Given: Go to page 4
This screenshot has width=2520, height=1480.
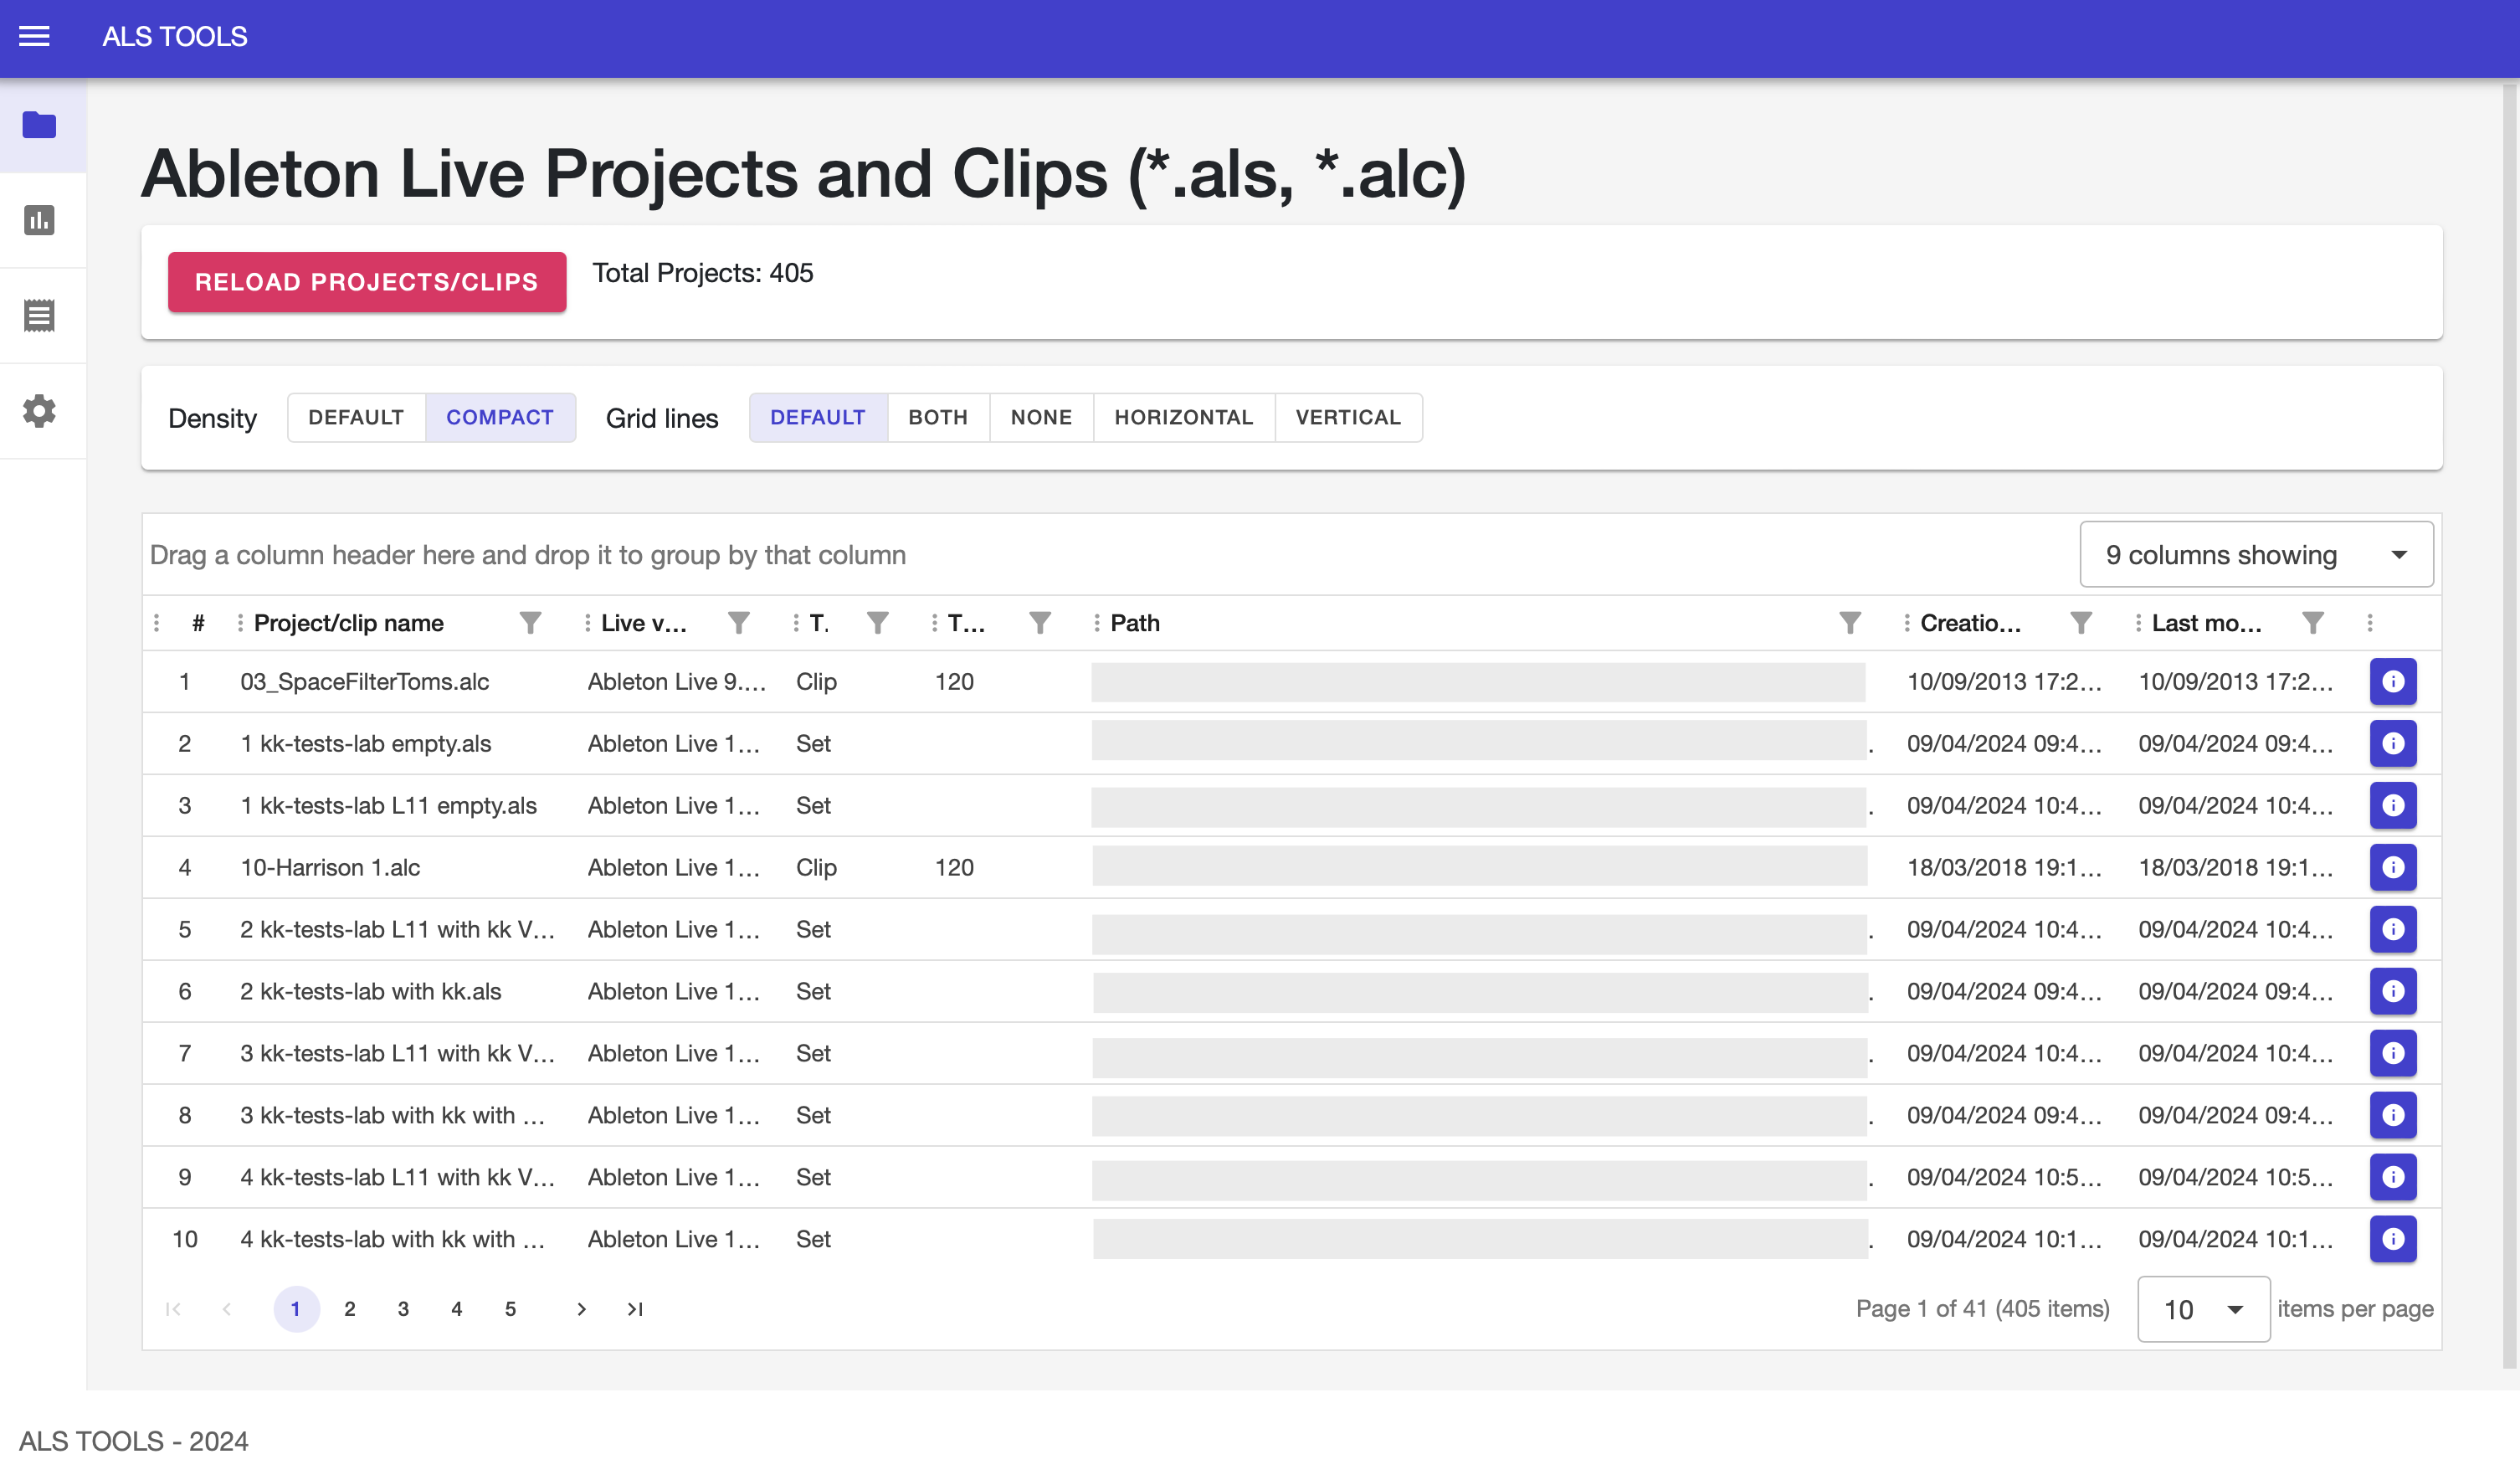Looking at the screenshot, I should [x=457, y=1309].
